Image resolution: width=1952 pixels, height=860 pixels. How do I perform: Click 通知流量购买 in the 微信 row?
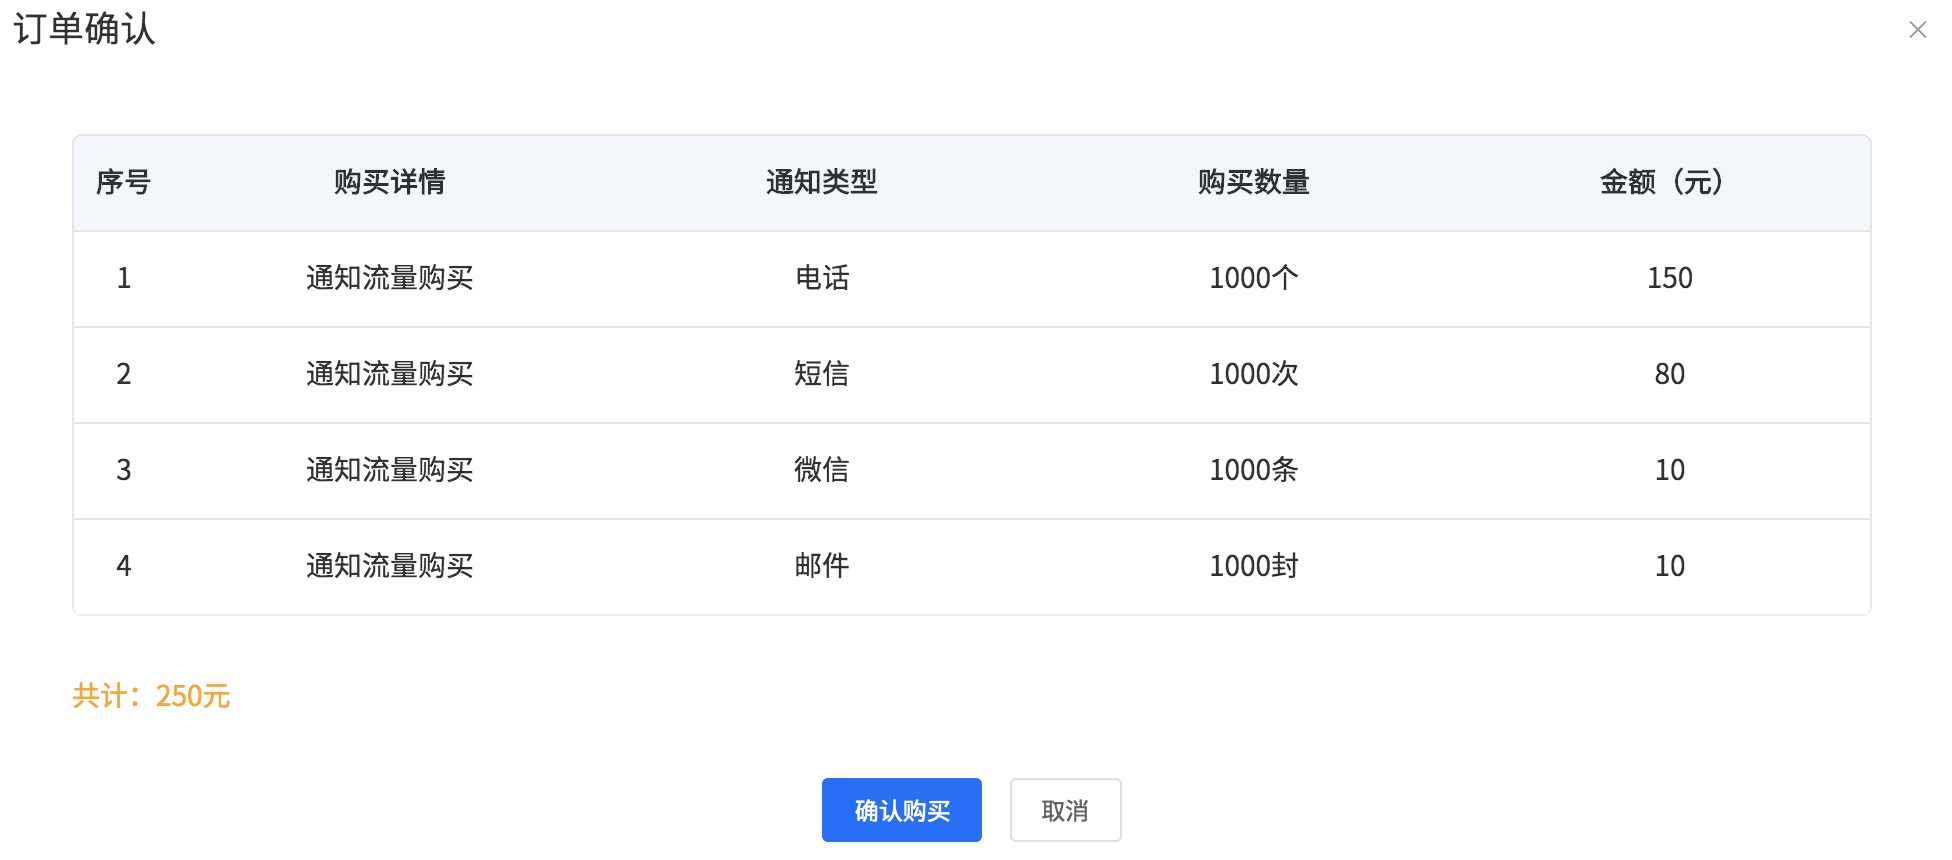pyautogui.click(x=389, y=470)
